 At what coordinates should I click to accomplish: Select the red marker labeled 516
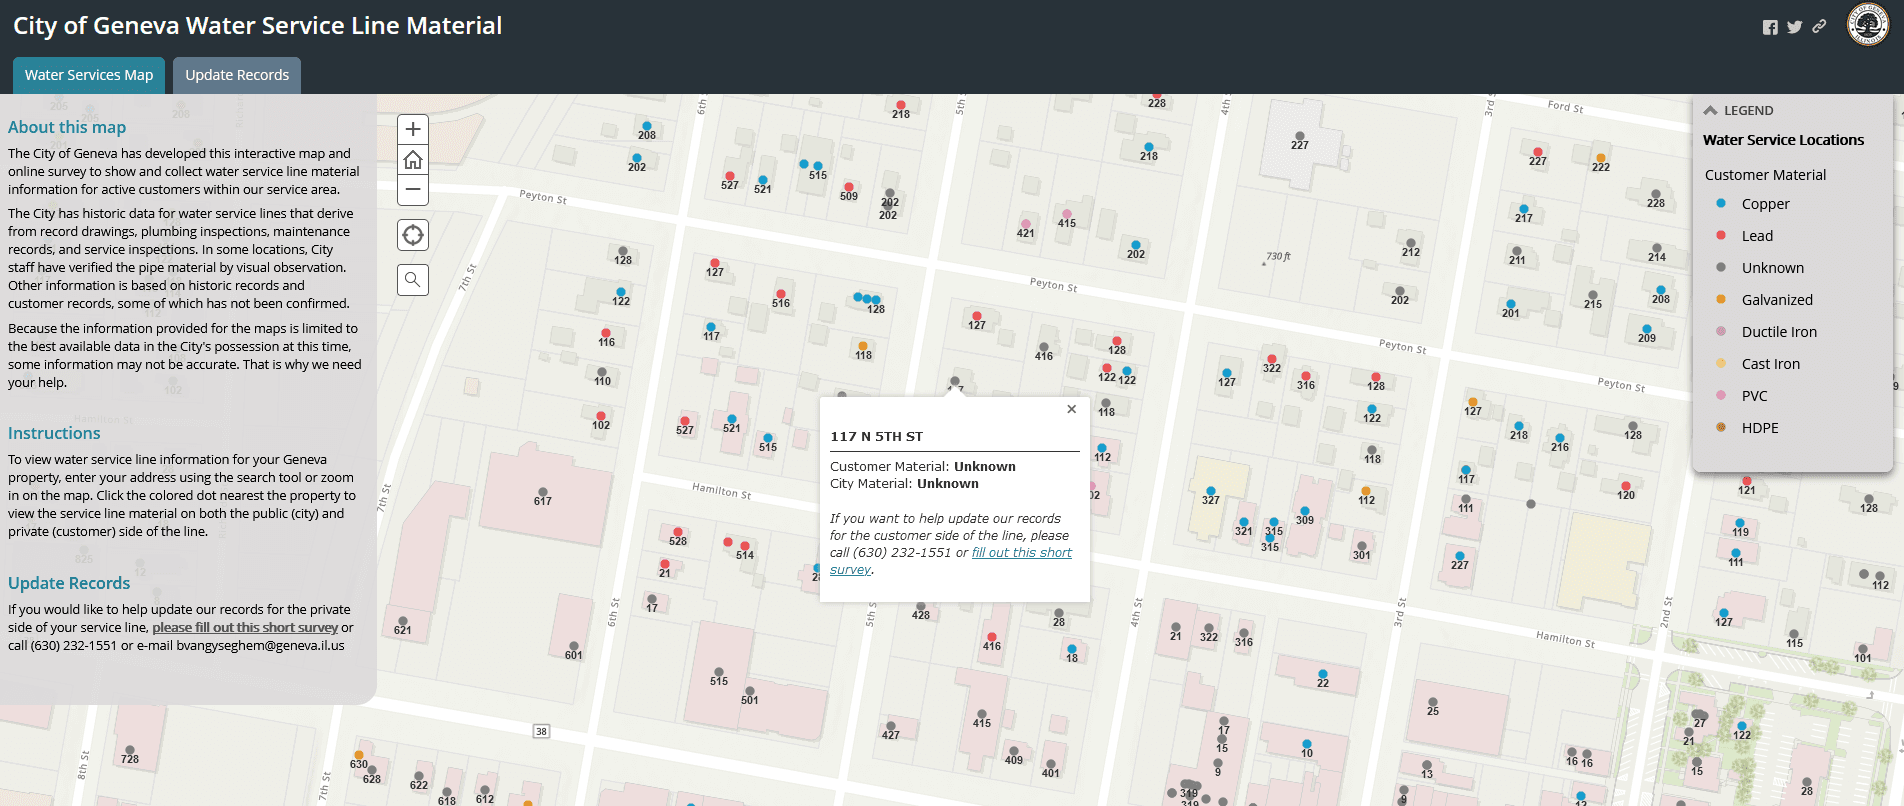click(780, 294)
